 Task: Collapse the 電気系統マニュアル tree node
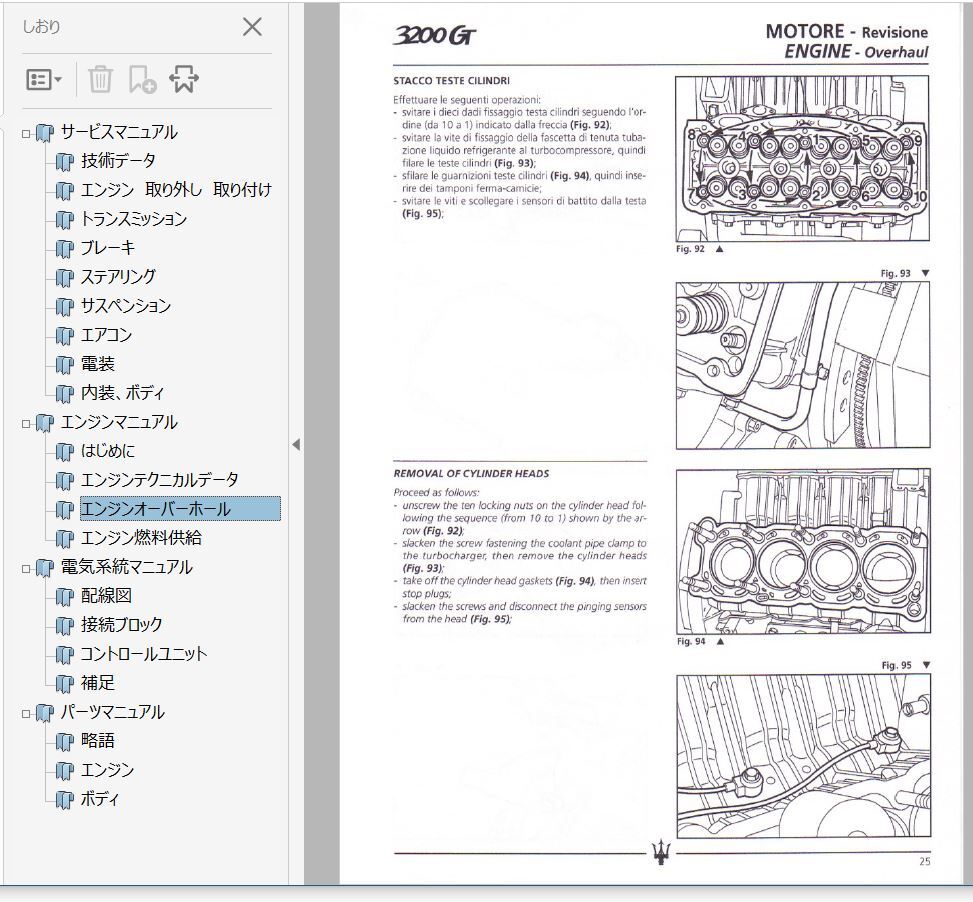(26, 568)
